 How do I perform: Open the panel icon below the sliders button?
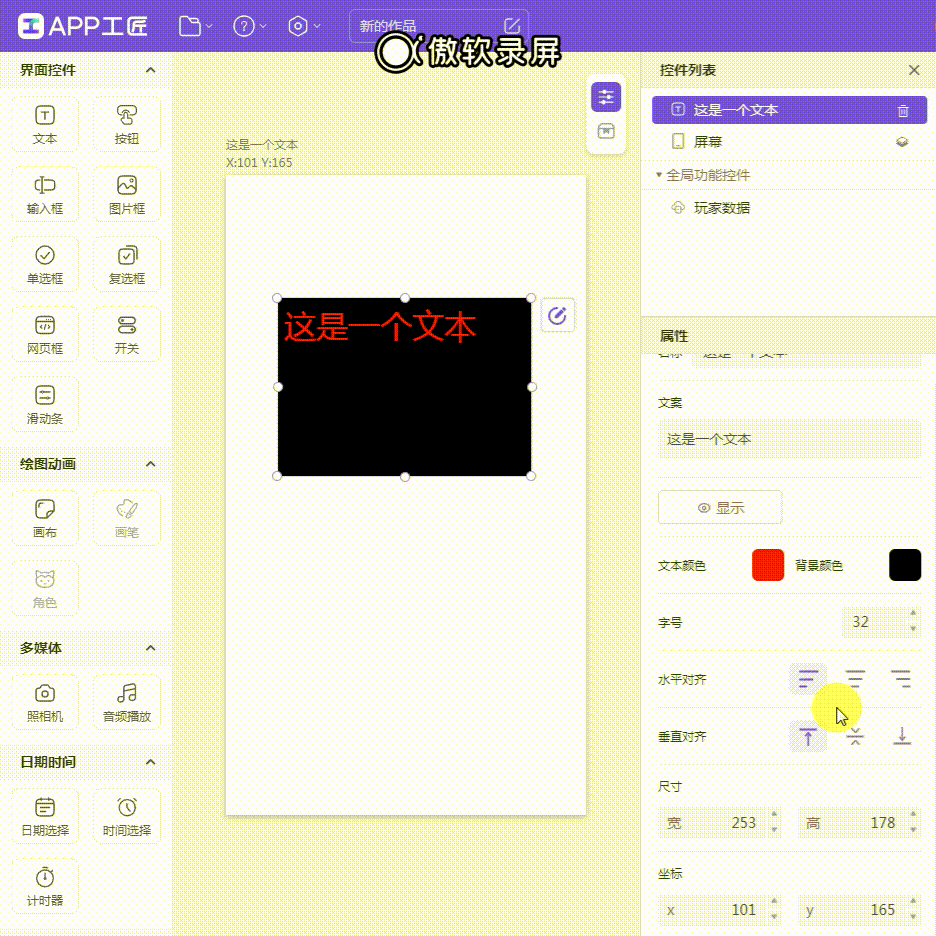pyautogui.click(x=606, y=131)
